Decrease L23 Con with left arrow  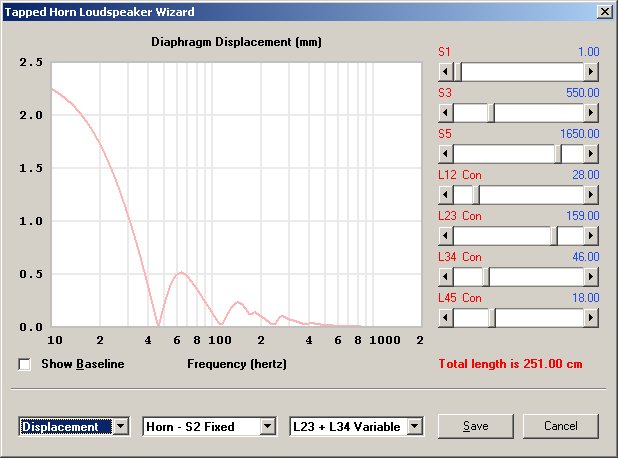(446, 236)
